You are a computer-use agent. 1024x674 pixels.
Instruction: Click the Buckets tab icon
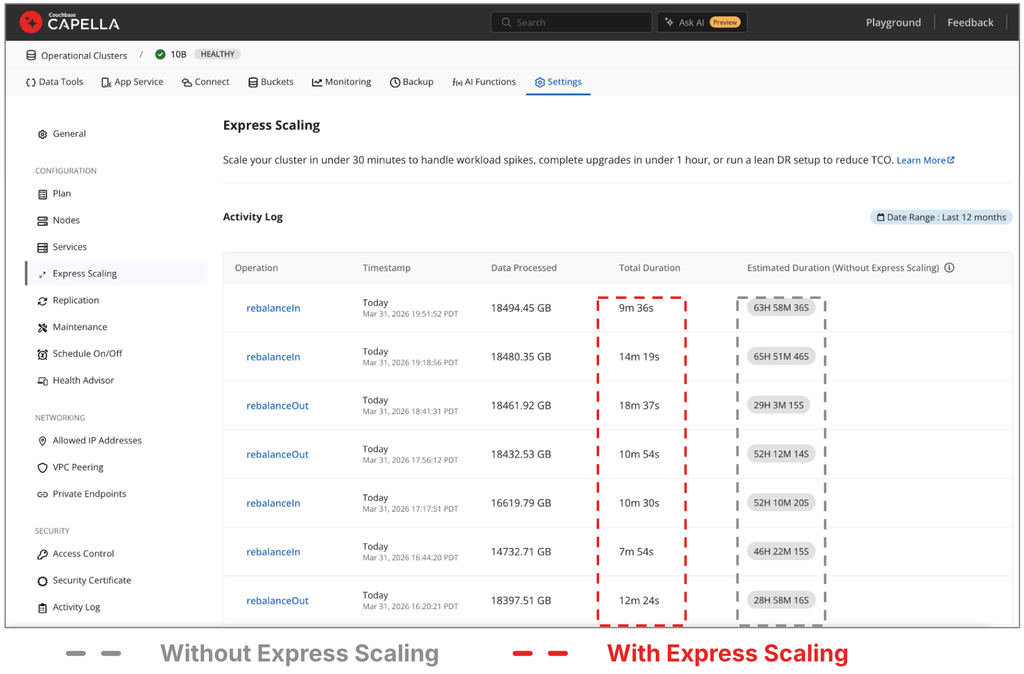253,82
